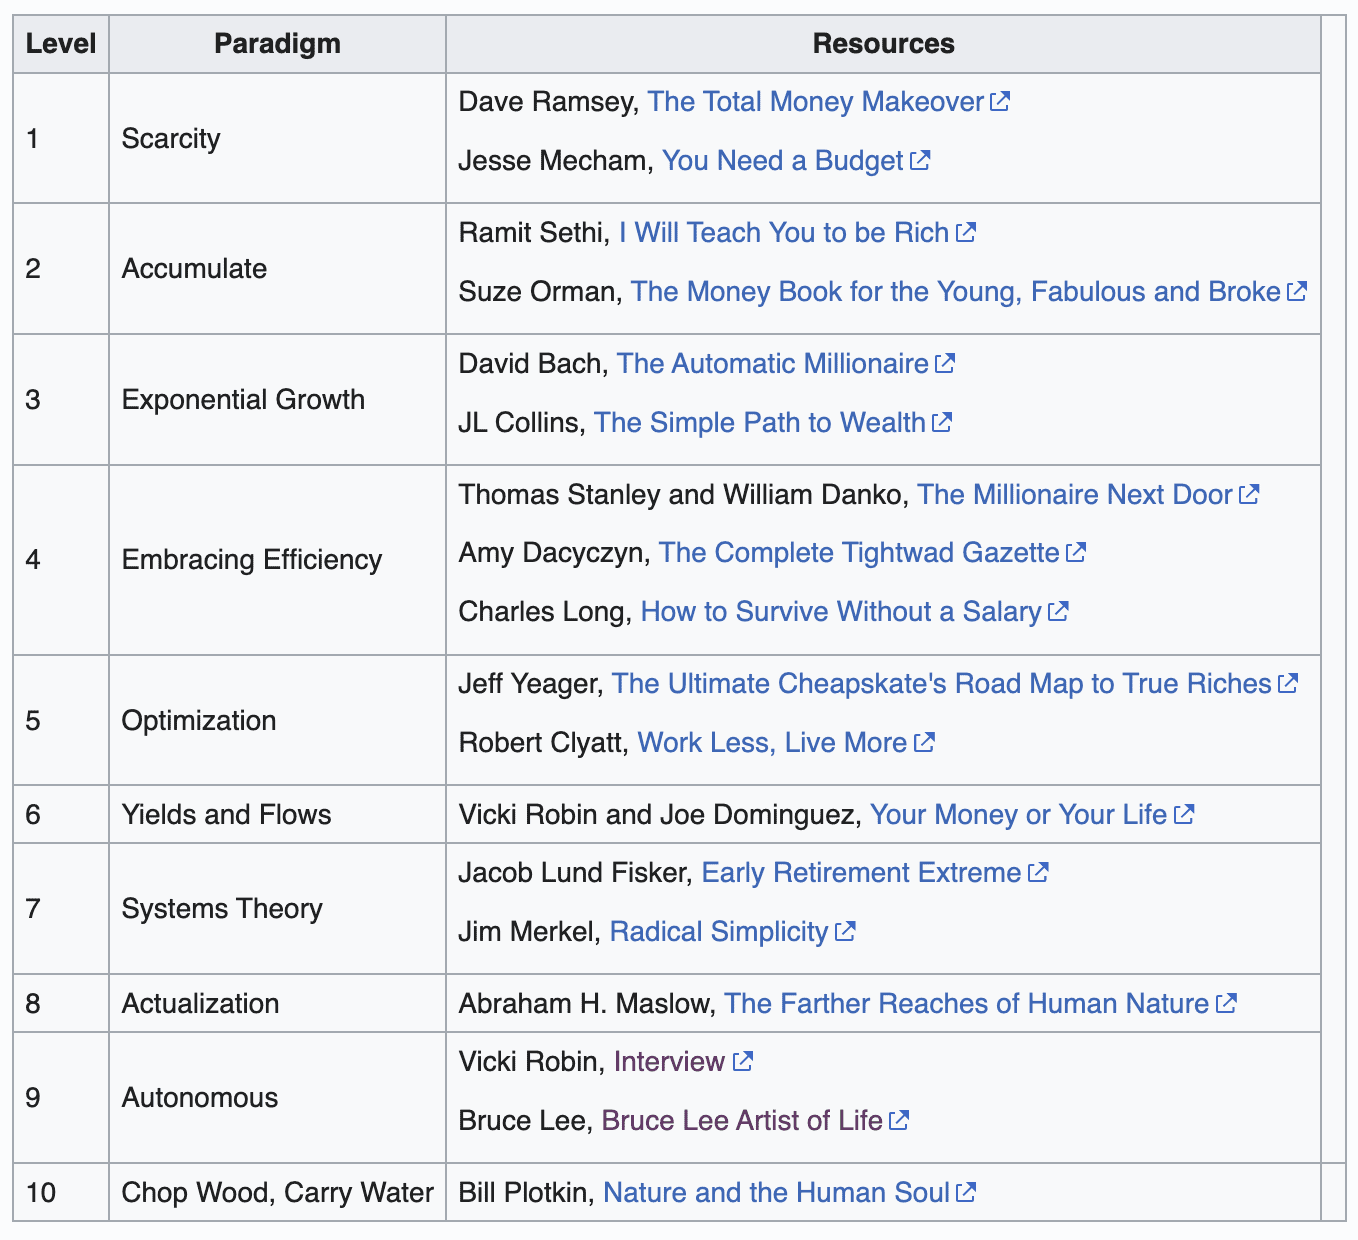This screenshot has width=1358, height=1240.
Task: Click external link icon after Nature and the Human Soul
Action: coord(966,1192)
